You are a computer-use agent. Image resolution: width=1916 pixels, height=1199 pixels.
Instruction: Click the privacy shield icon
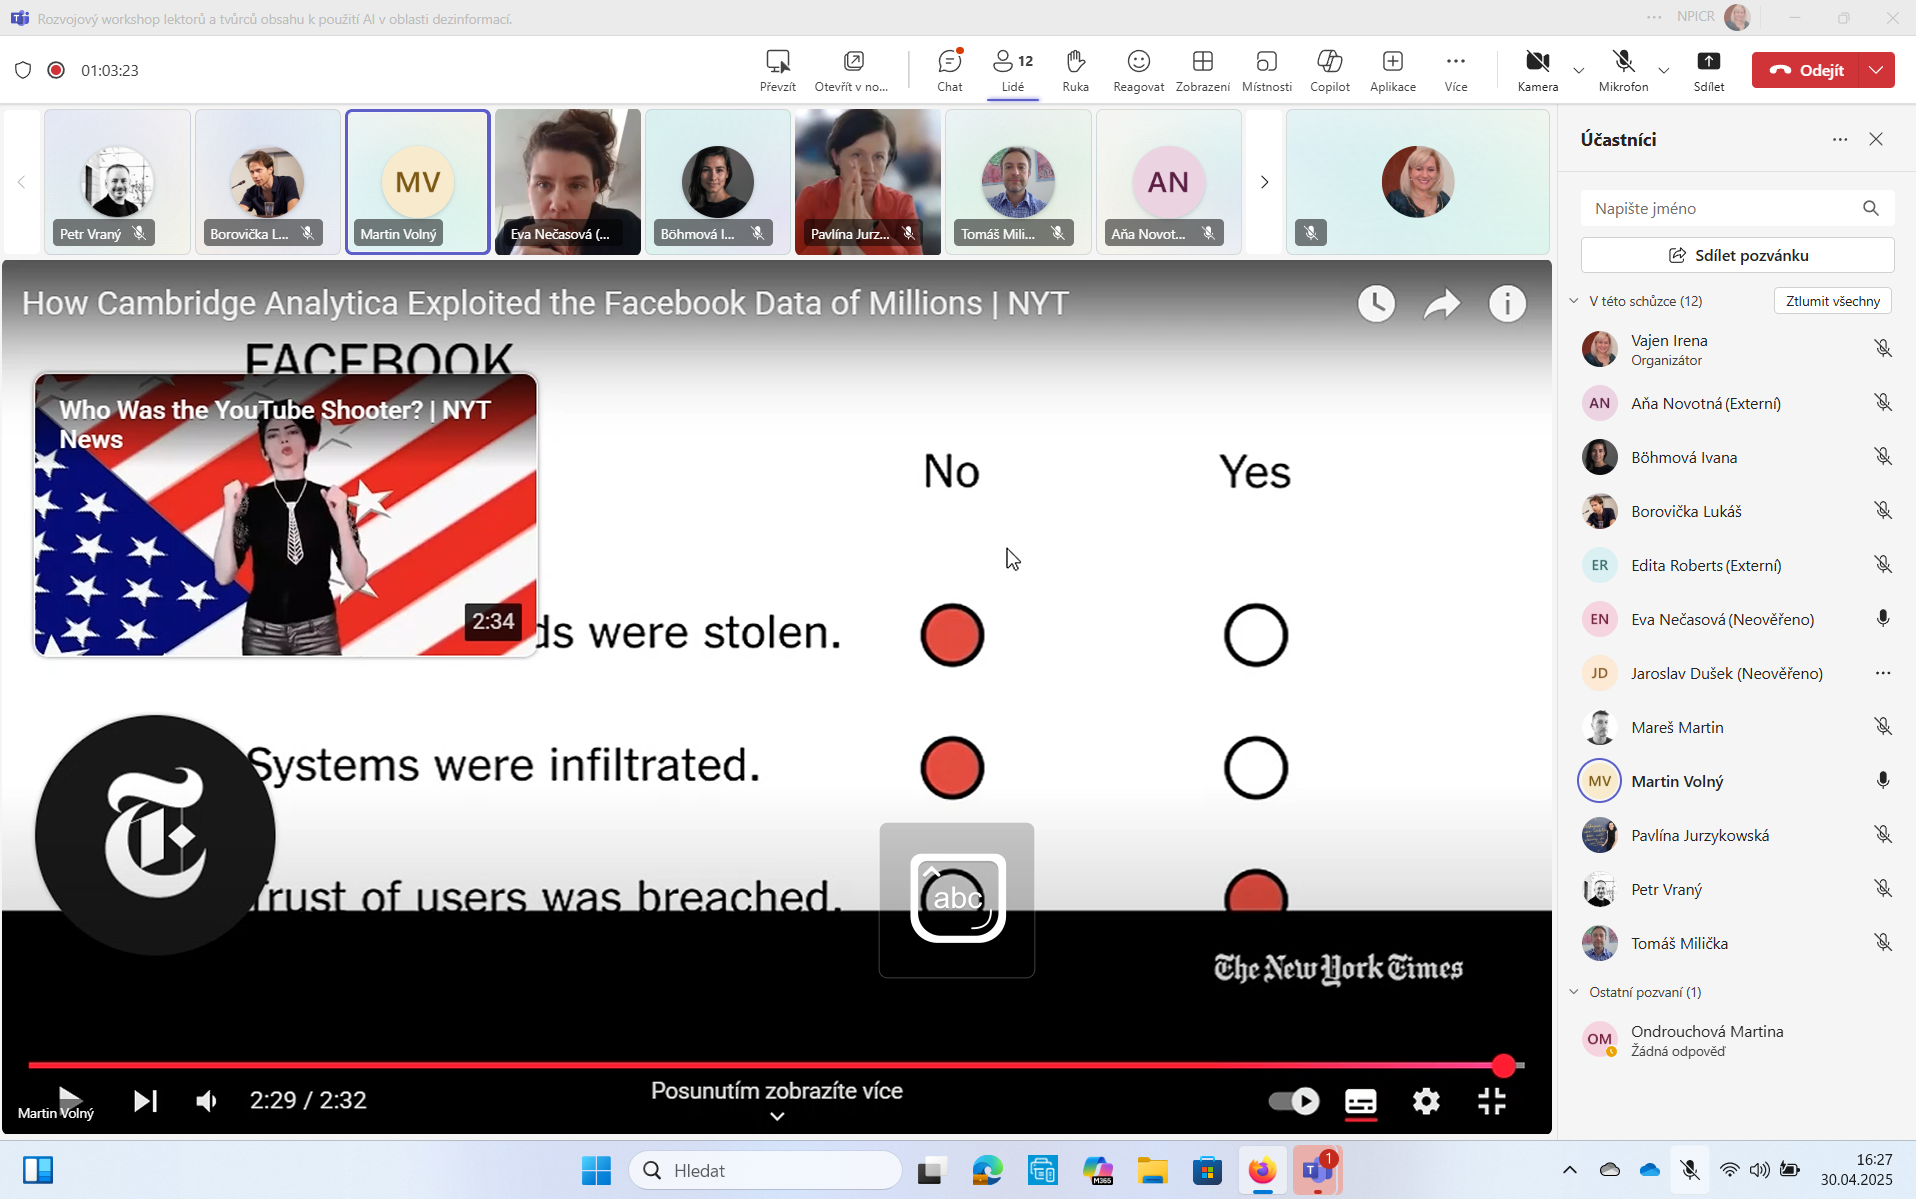[23, 70]
